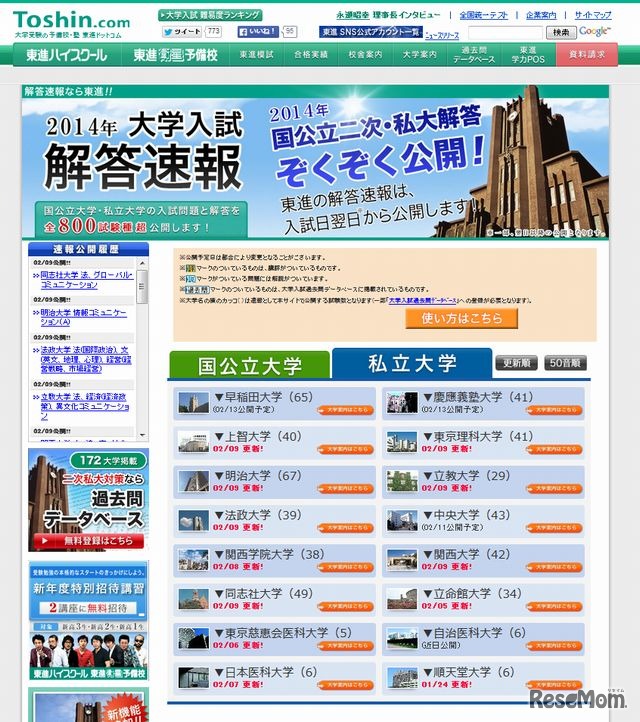Sort list by 更新順
Viewport: 640px width, 722px height.
516,363
